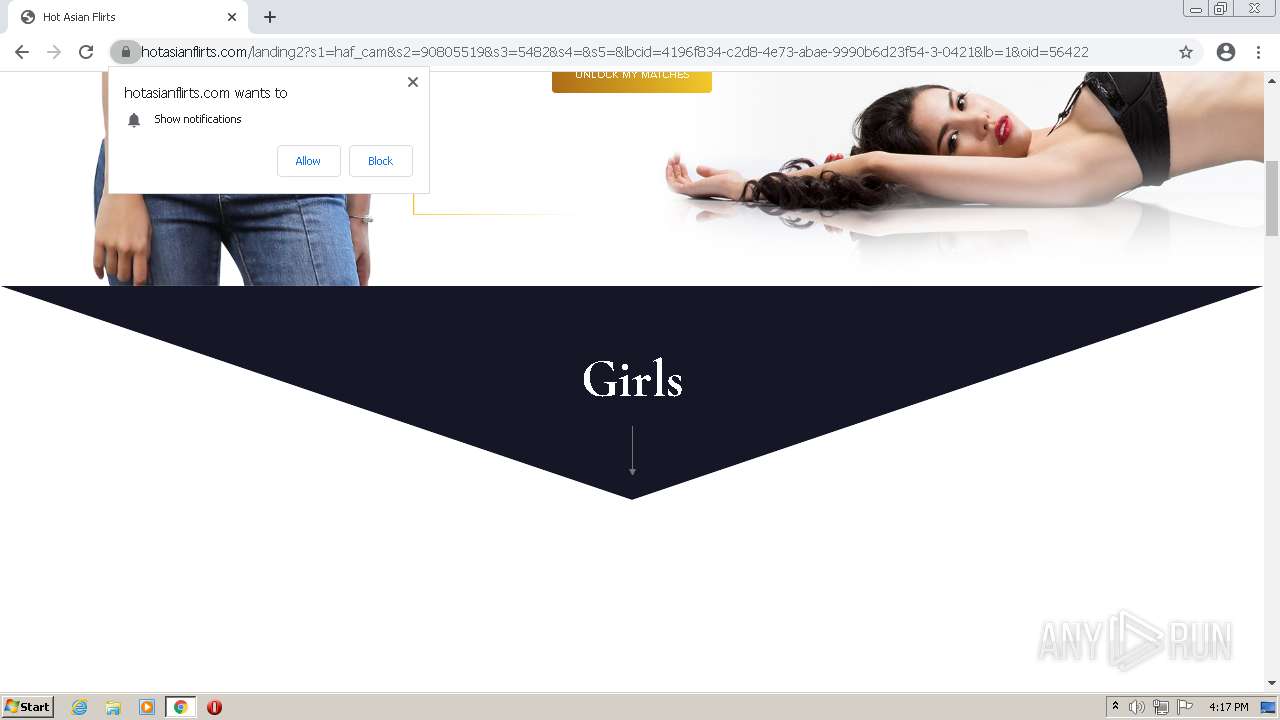Screen dimensions: 1280x720
Task: Open network status tray icon
Action: tap(1161, 707)
